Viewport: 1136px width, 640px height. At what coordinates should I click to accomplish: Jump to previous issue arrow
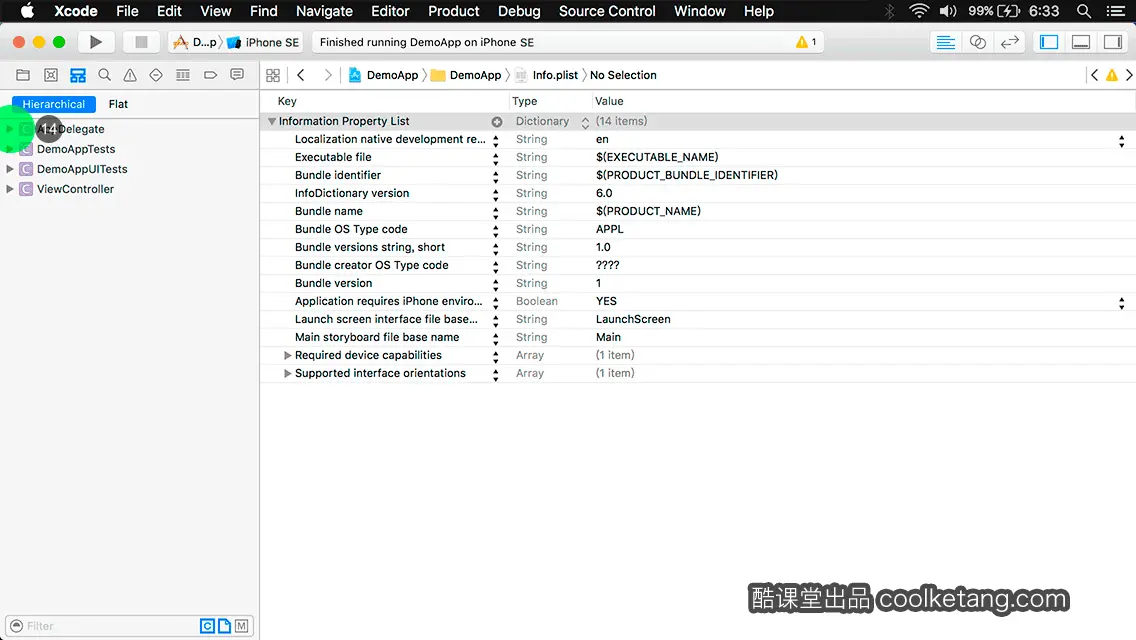coord(1095,75)
